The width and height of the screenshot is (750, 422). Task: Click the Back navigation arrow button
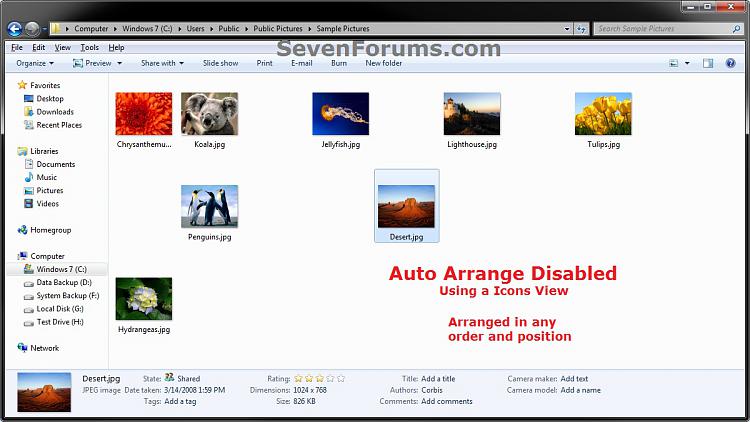click(15, 29)
